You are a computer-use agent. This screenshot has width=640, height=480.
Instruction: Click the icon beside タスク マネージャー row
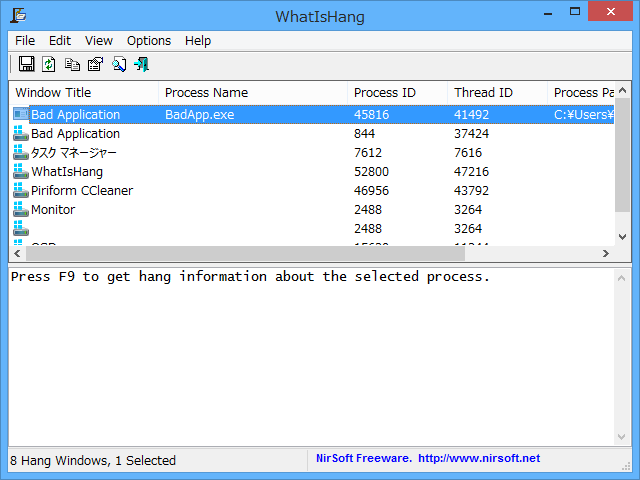[21, 152]
